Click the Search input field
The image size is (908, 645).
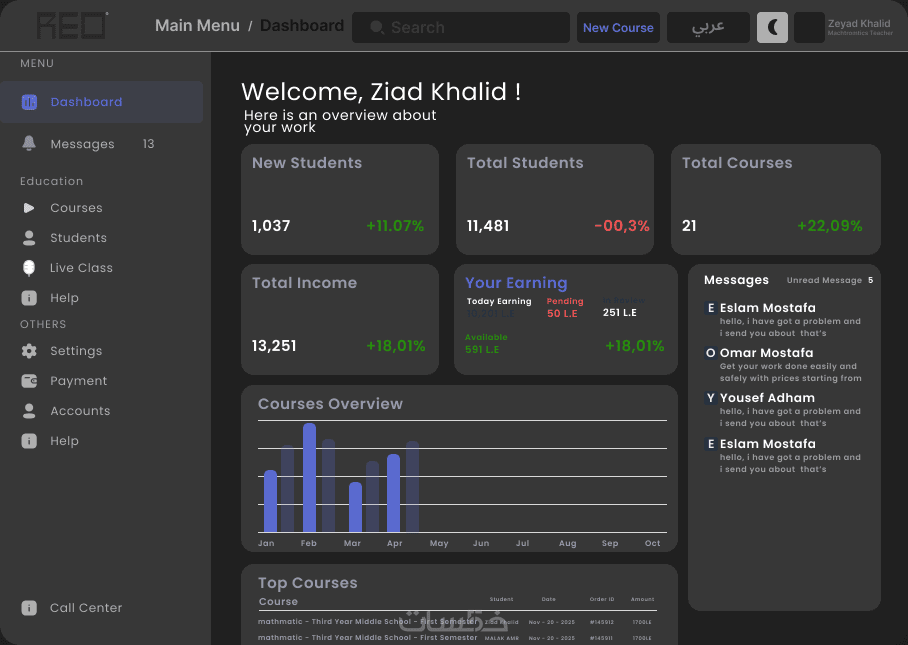tap(460, 27)
